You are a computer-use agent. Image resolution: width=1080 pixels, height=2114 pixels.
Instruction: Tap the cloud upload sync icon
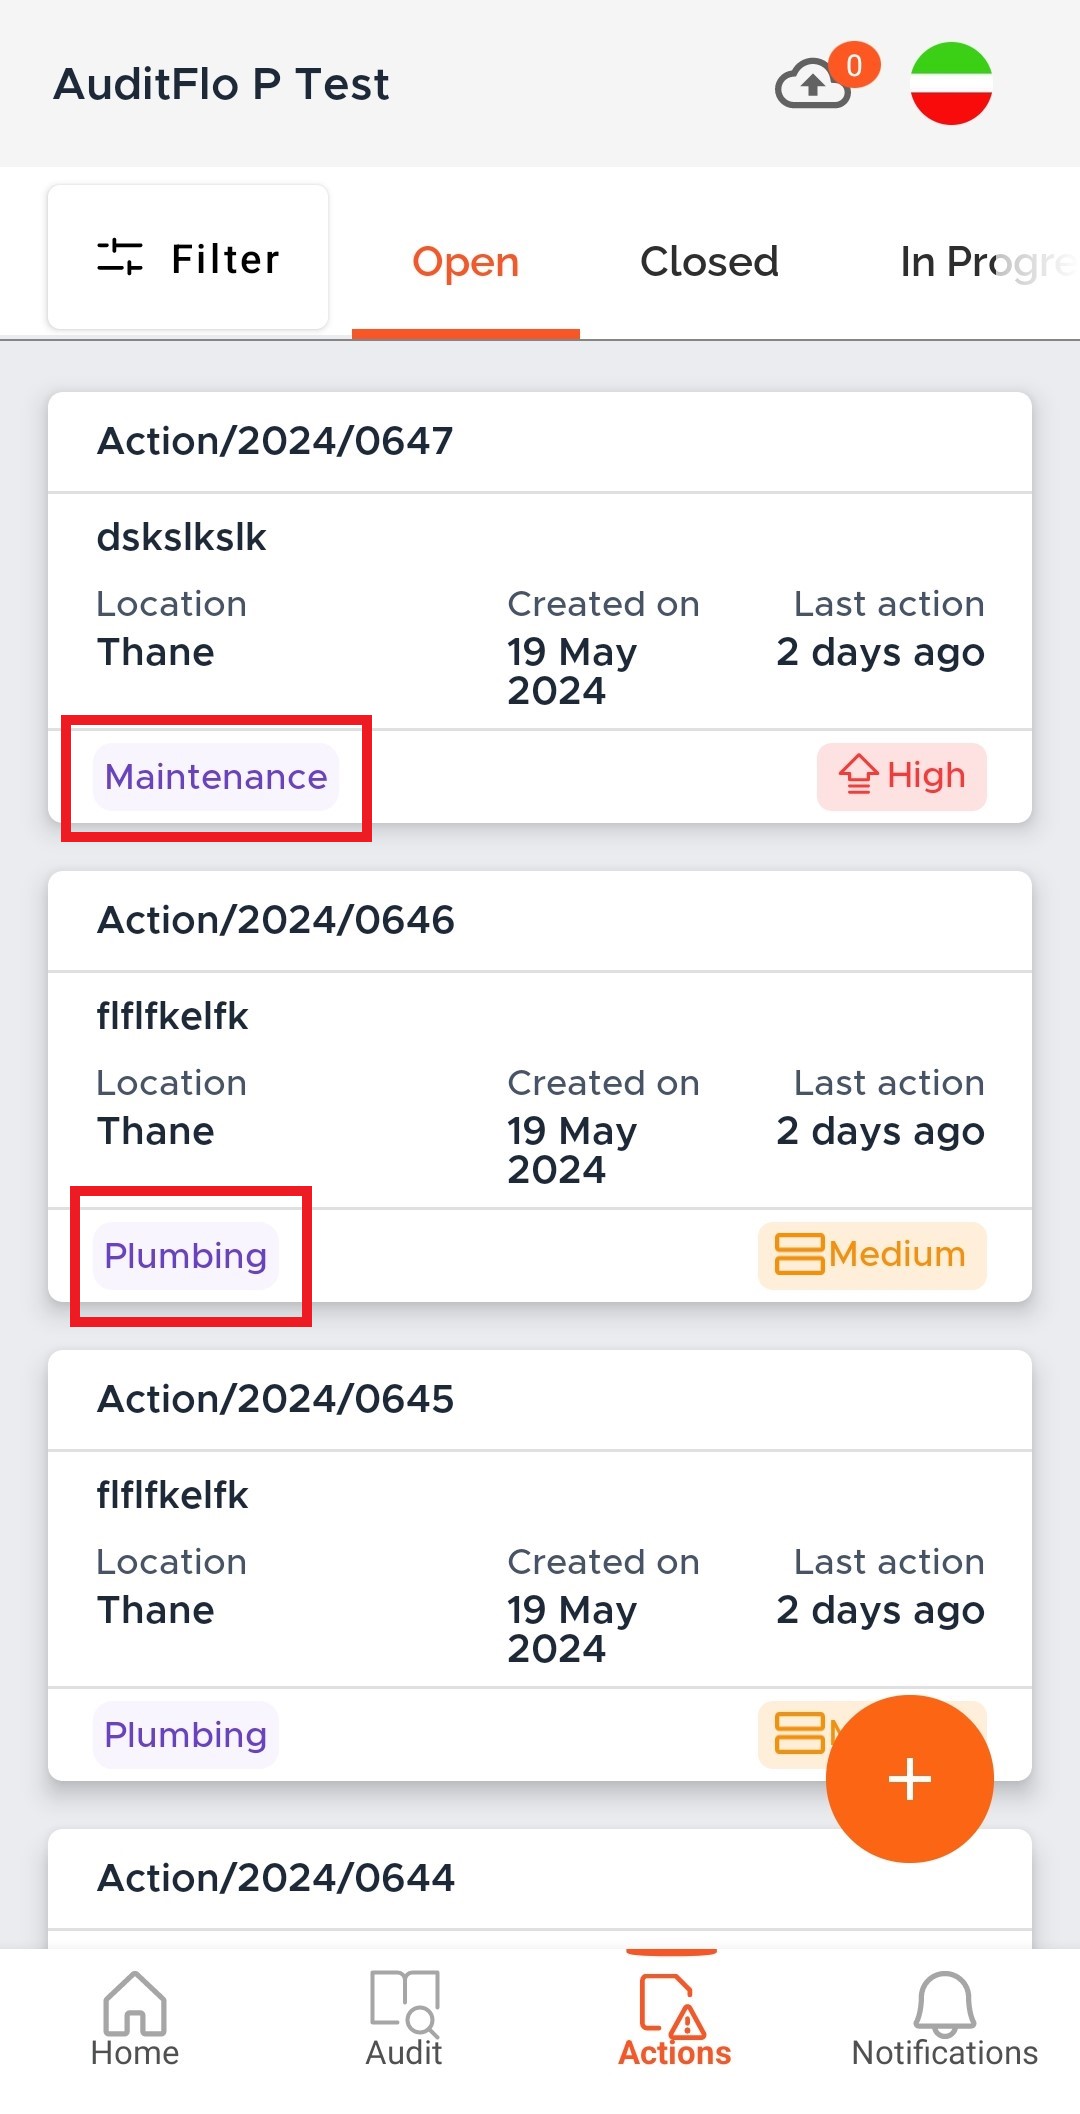pos(814,84)
